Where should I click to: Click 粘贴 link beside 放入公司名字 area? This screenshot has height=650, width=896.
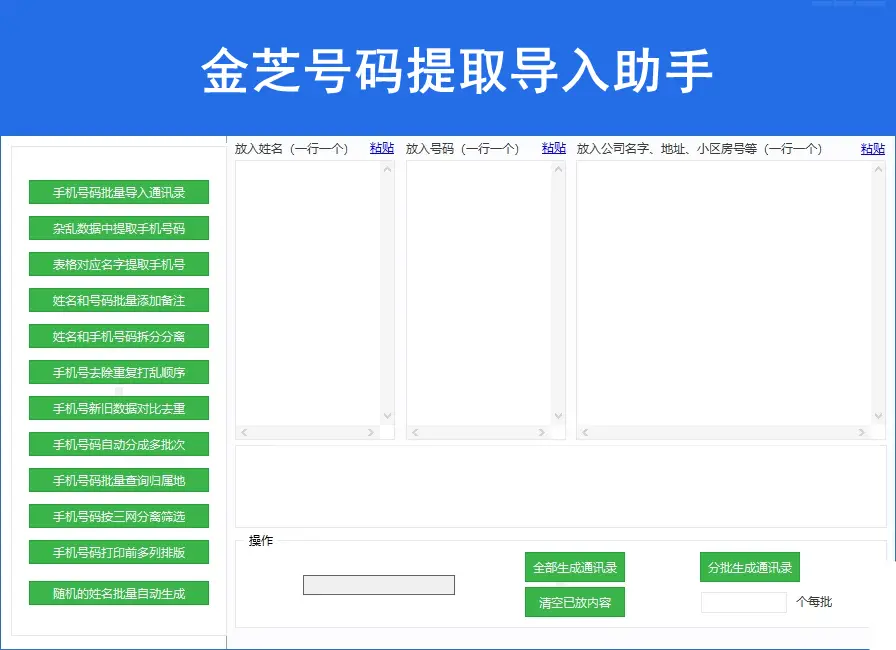click(871, 148)
